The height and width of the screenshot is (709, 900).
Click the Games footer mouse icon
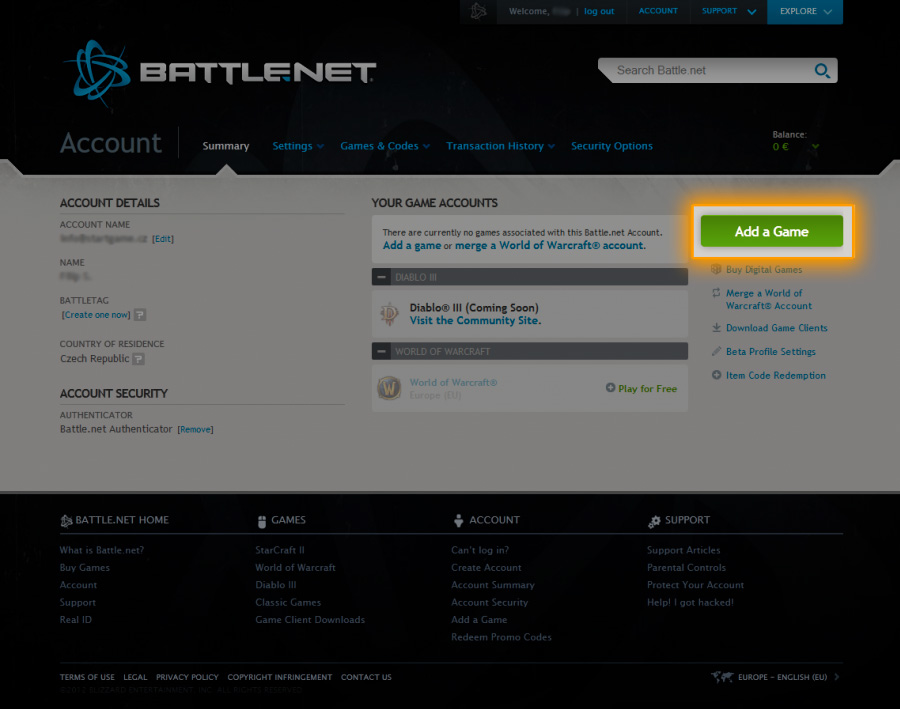click(x=262, y=521)
